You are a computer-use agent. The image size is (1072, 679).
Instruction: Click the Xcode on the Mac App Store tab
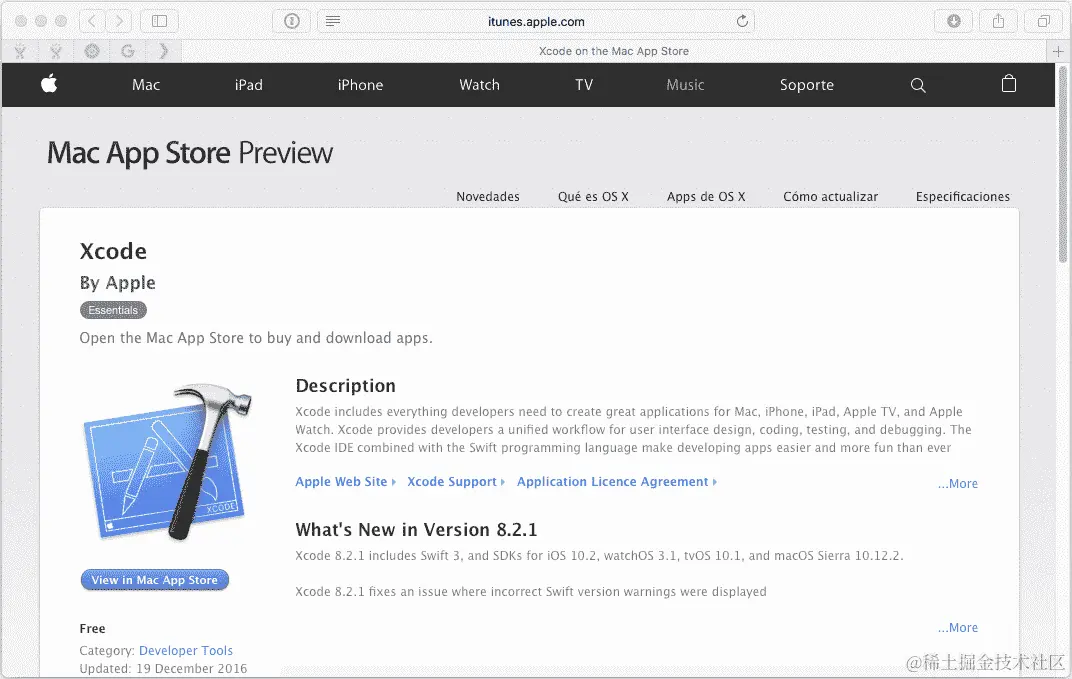tap(613, 51)
